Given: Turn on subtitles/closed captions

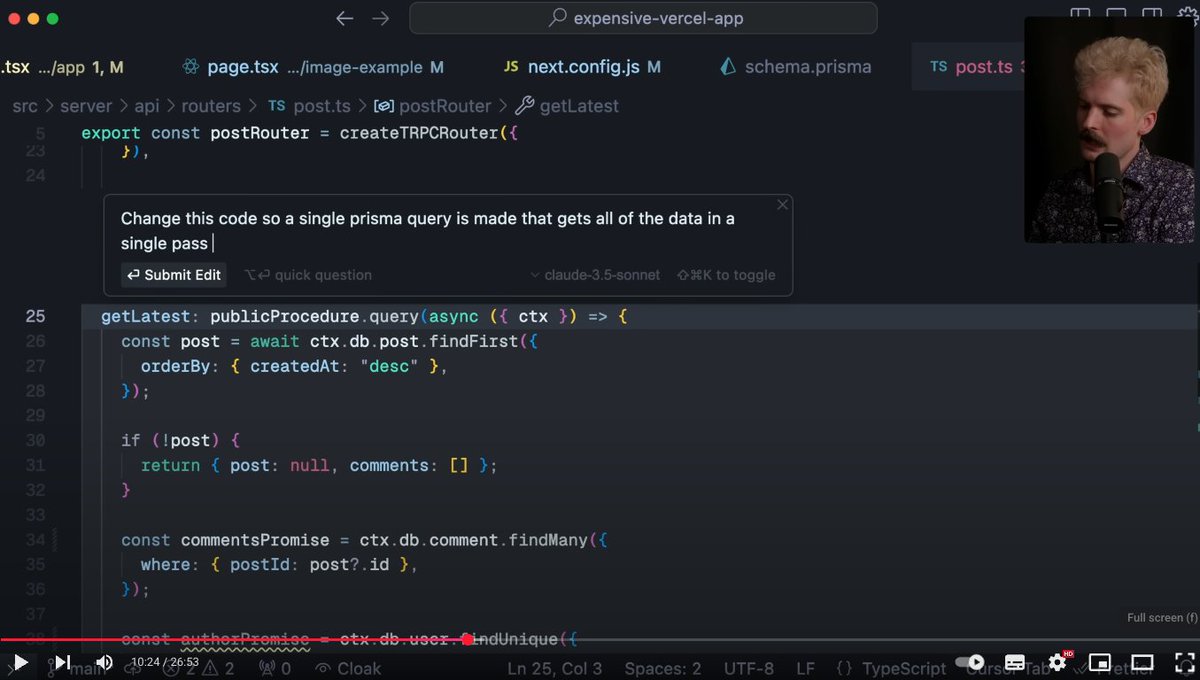Looking at the screenshot, I should click(1014, 662).
